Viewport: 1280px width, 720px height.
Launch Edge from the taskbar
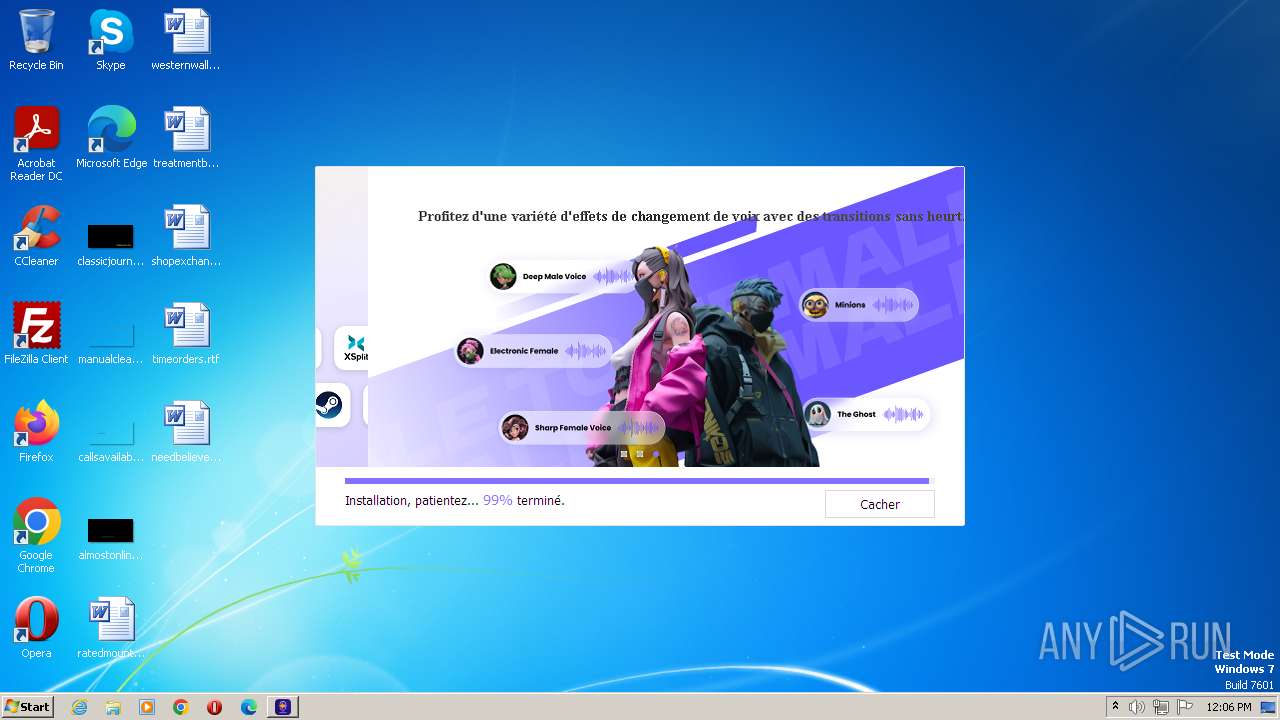(249, 707)
